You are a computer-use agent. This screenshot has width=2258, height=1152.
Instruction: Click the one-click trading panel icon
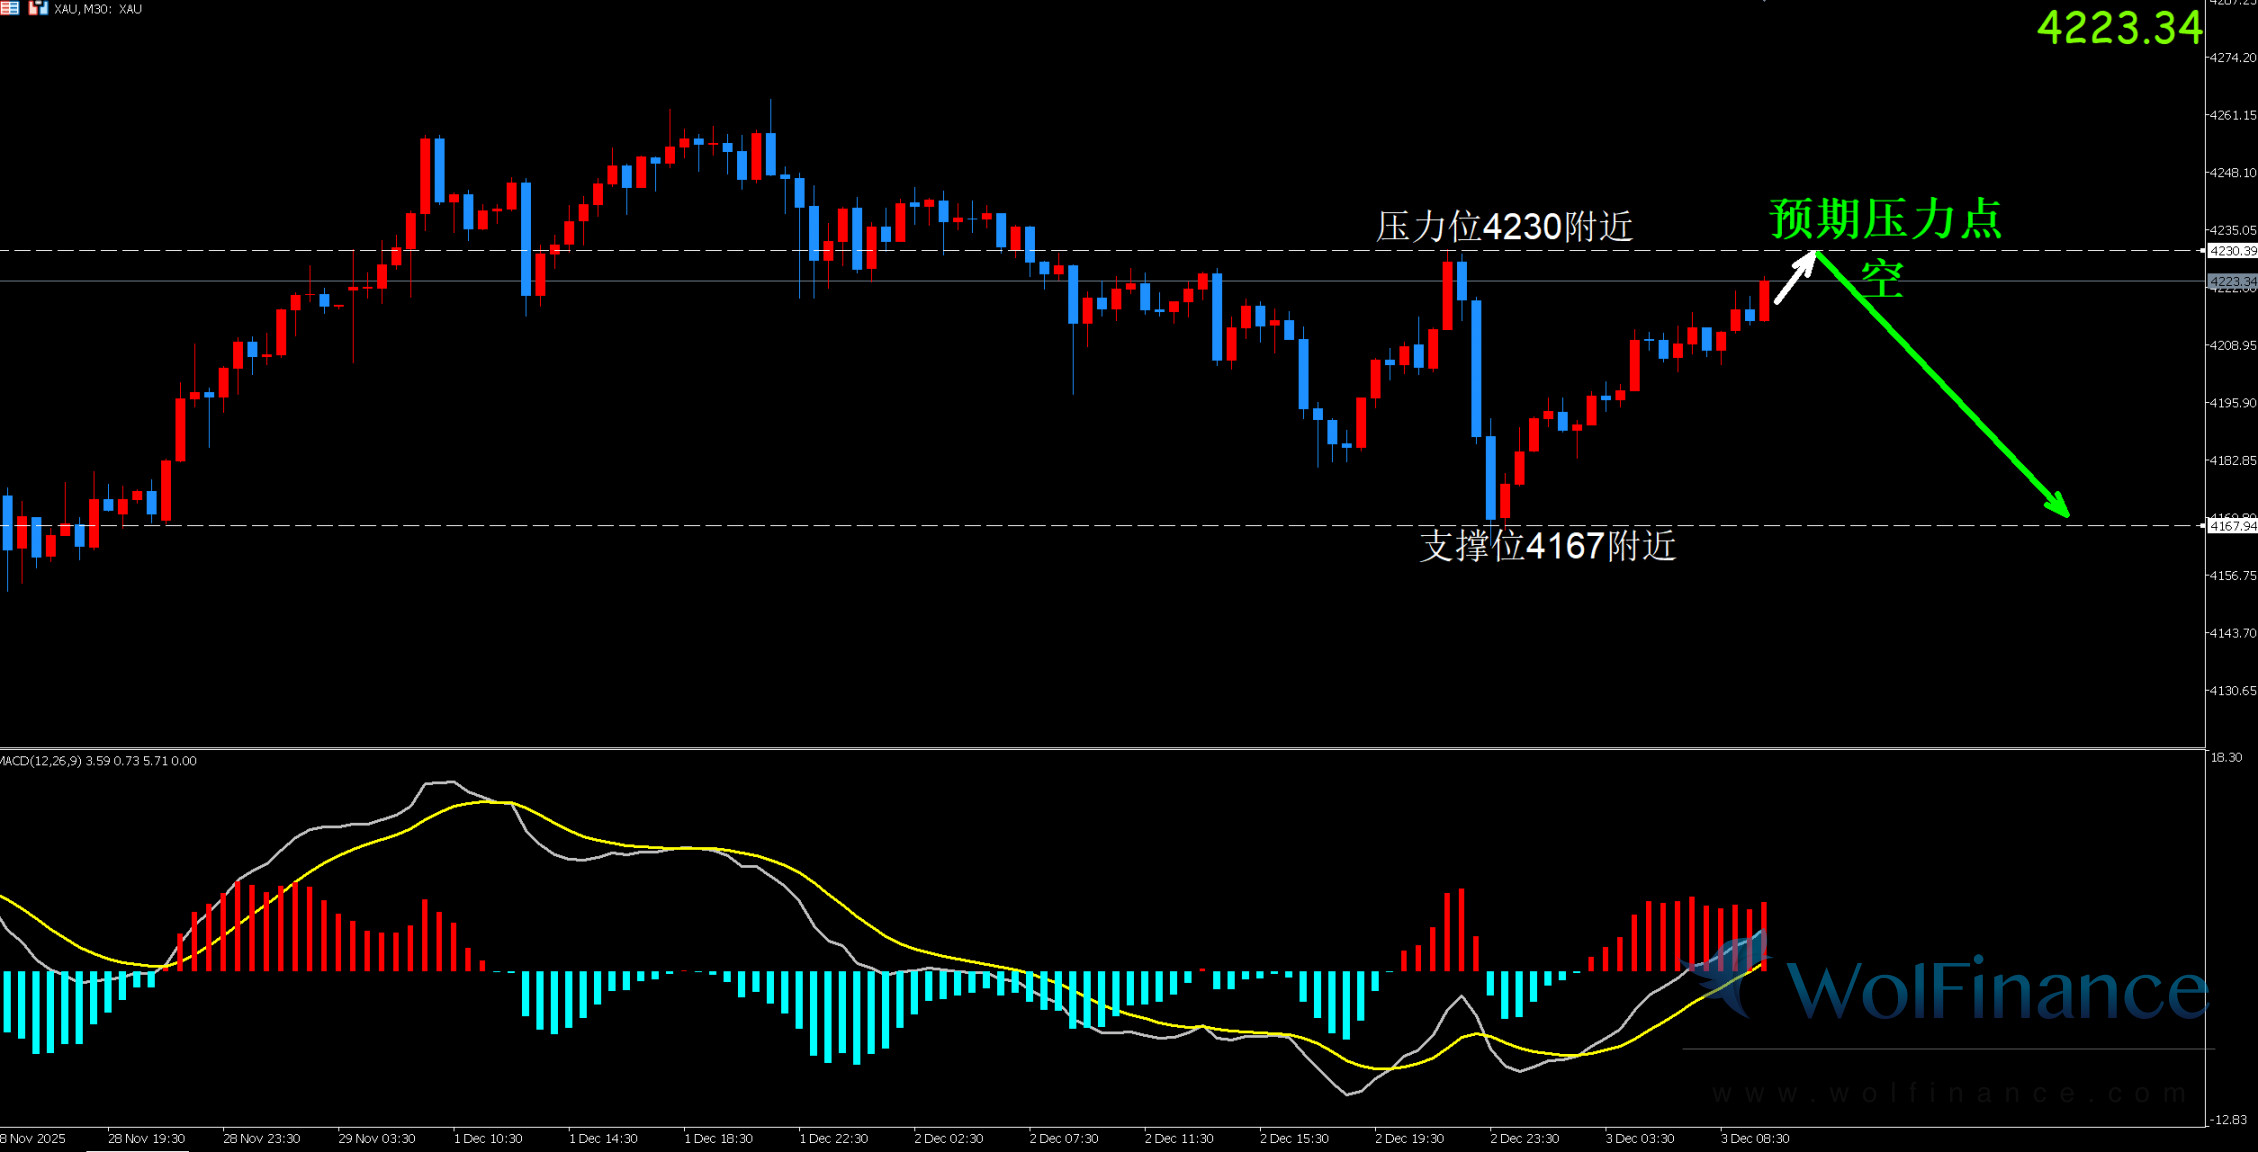coord(38,8)
